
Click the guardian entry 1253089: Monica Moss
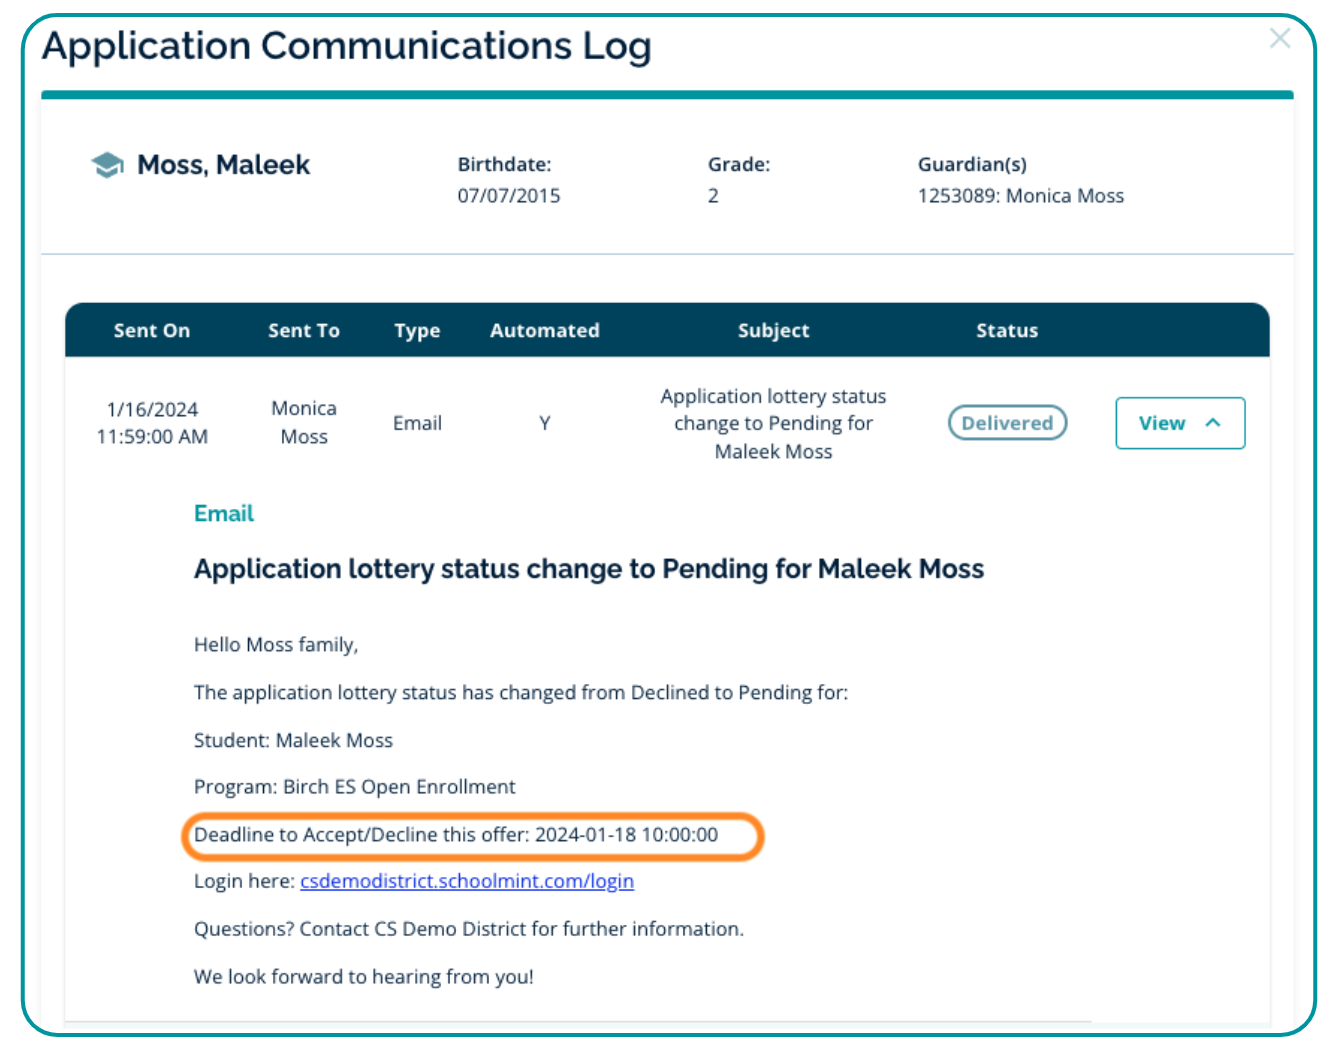[x=1020, y=196]
